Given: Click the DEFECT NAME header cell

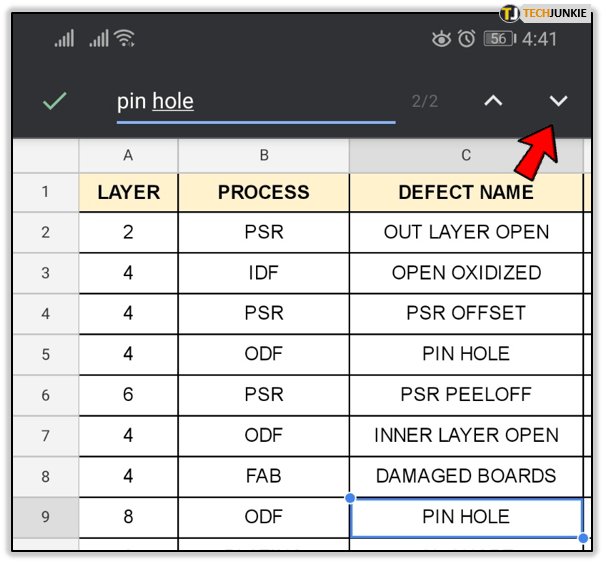Looking at the screenshot, I should coord(466,192).
